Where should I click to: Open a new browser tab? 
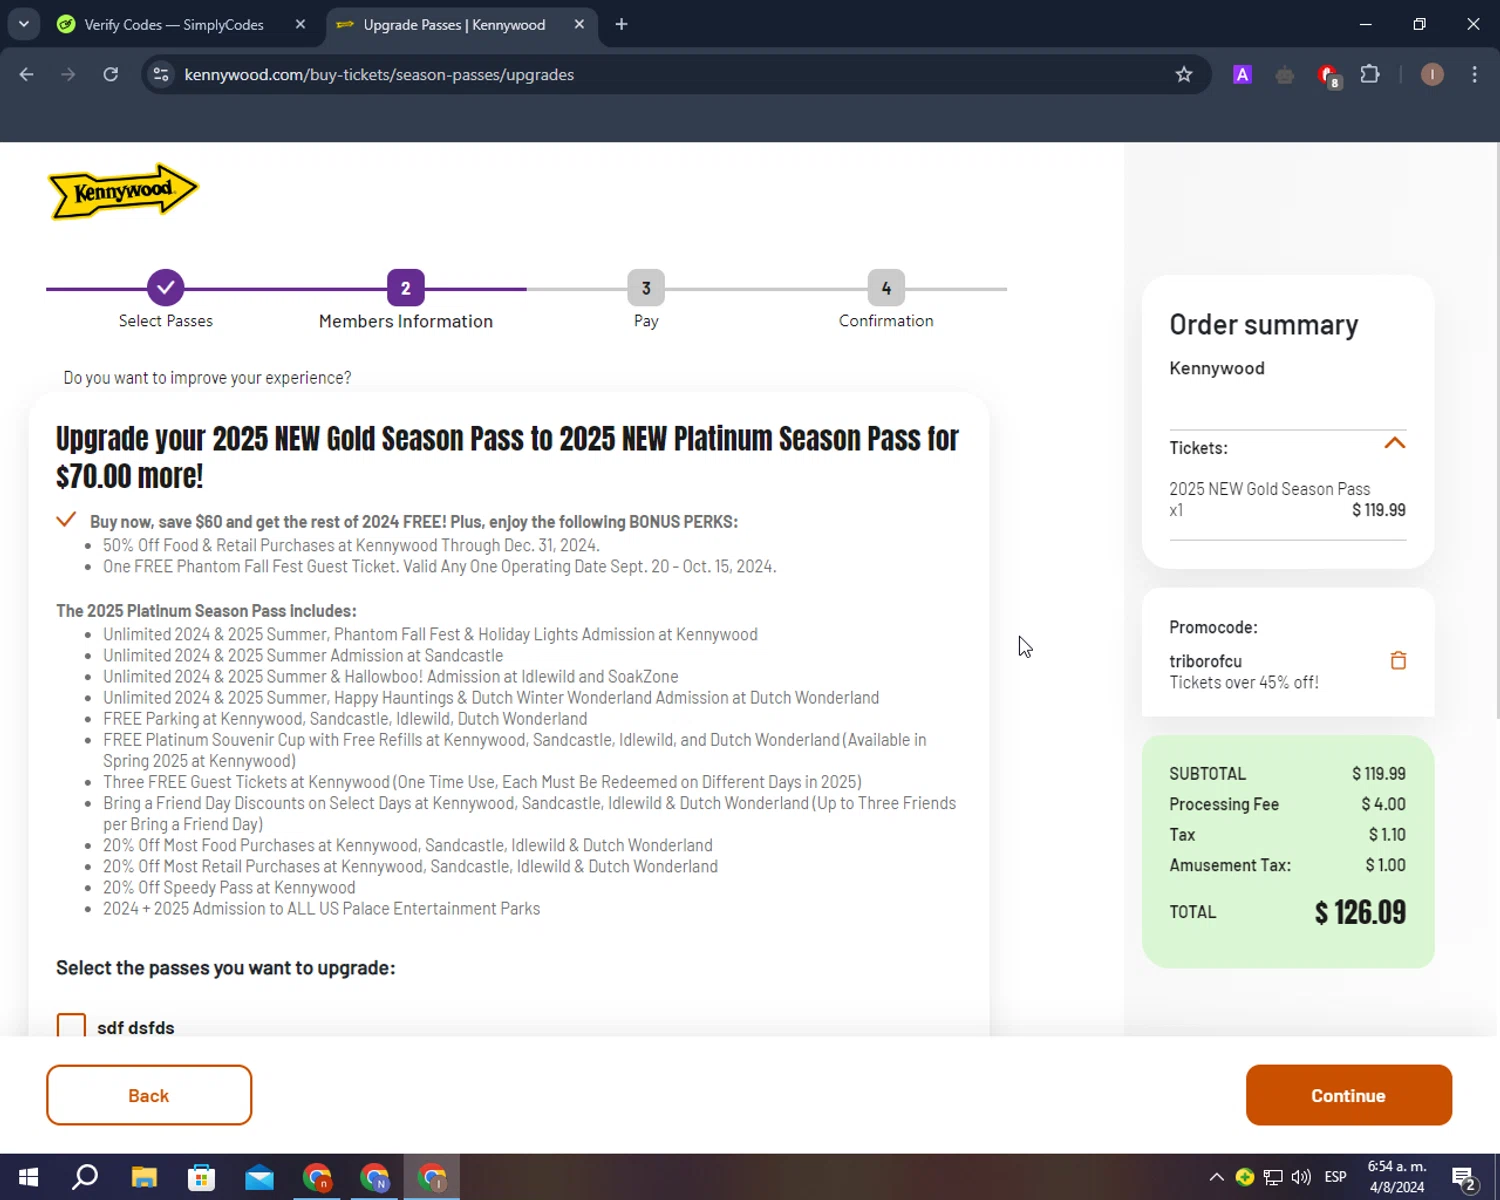click(x=621, y=24)
